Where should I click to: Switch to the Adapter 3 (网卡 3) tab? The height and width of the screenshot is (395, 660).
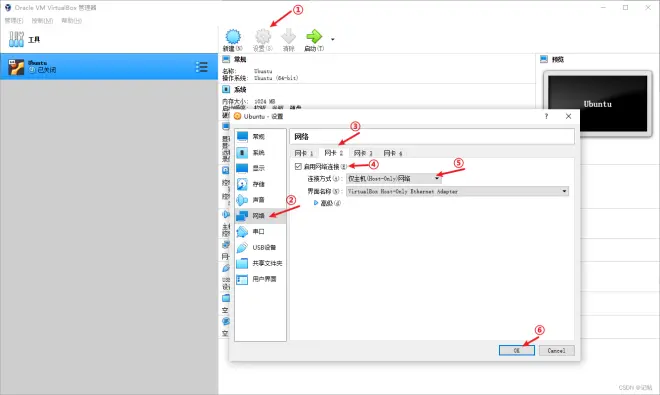(363, 153)
